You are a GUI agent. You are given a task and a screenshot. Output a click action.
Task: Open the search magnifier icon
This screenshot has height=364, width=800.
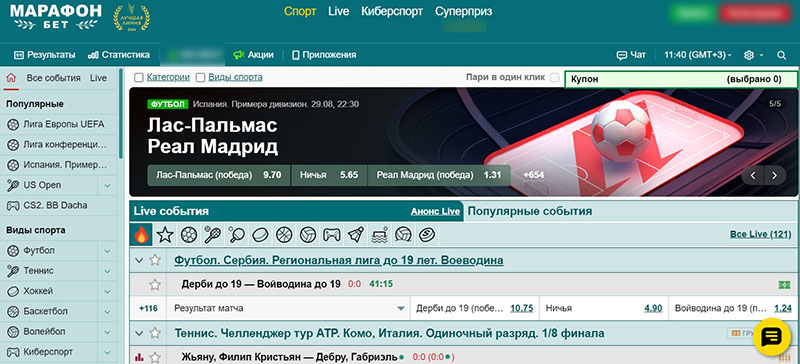pyautogui.click(x=781, y=55)
